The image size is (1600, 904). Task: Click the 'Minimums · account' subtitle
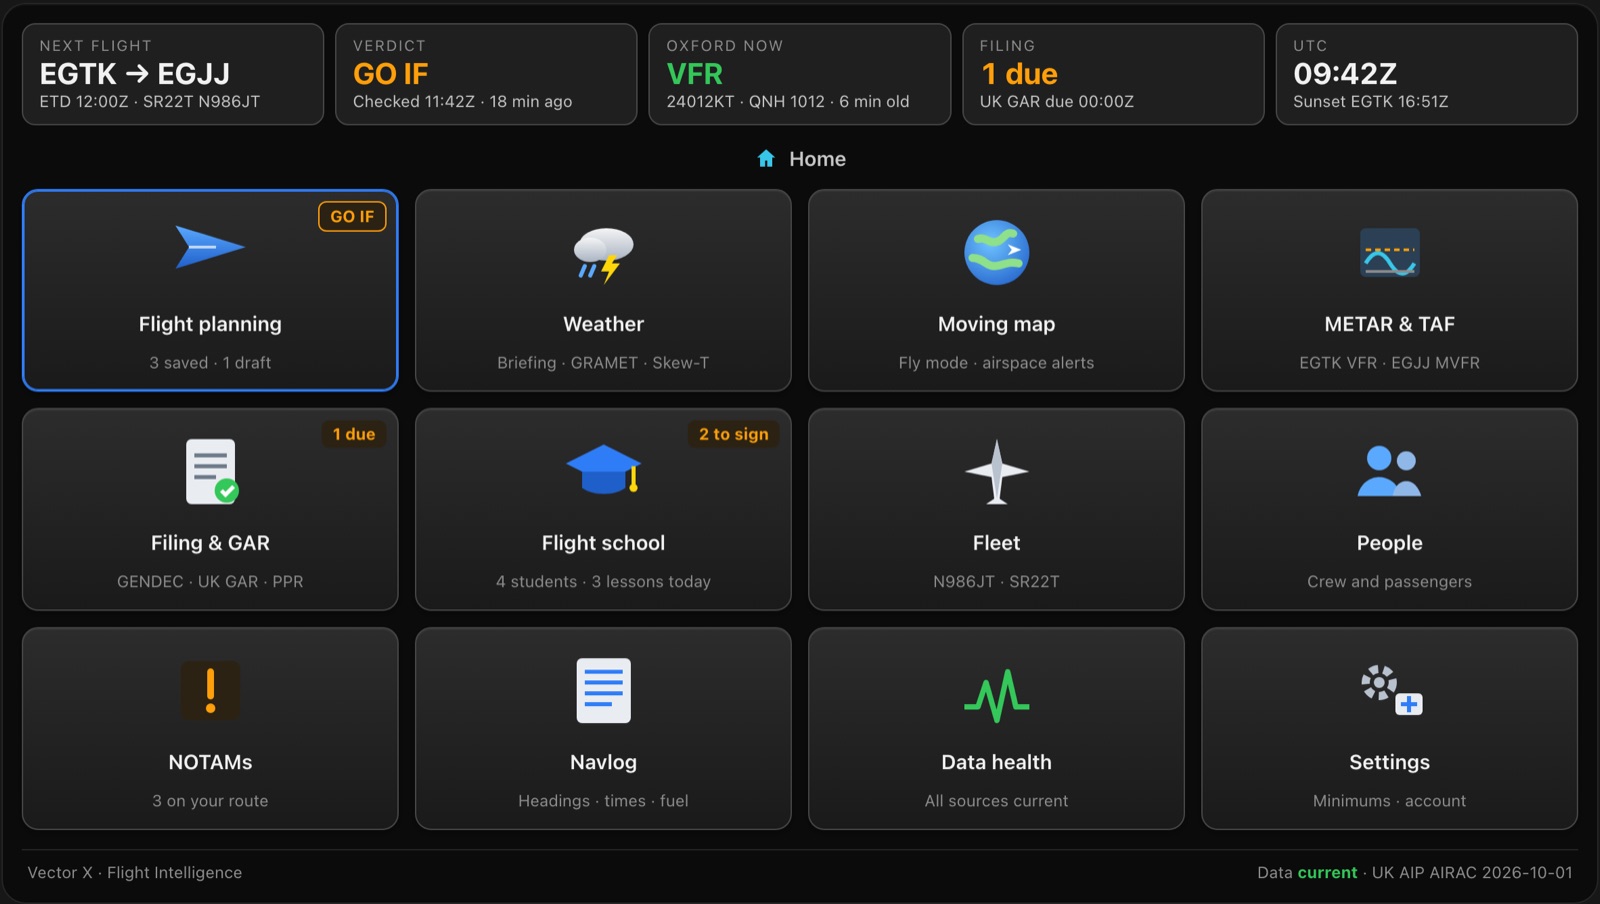pyautogui.click(x=1389, y=801)
